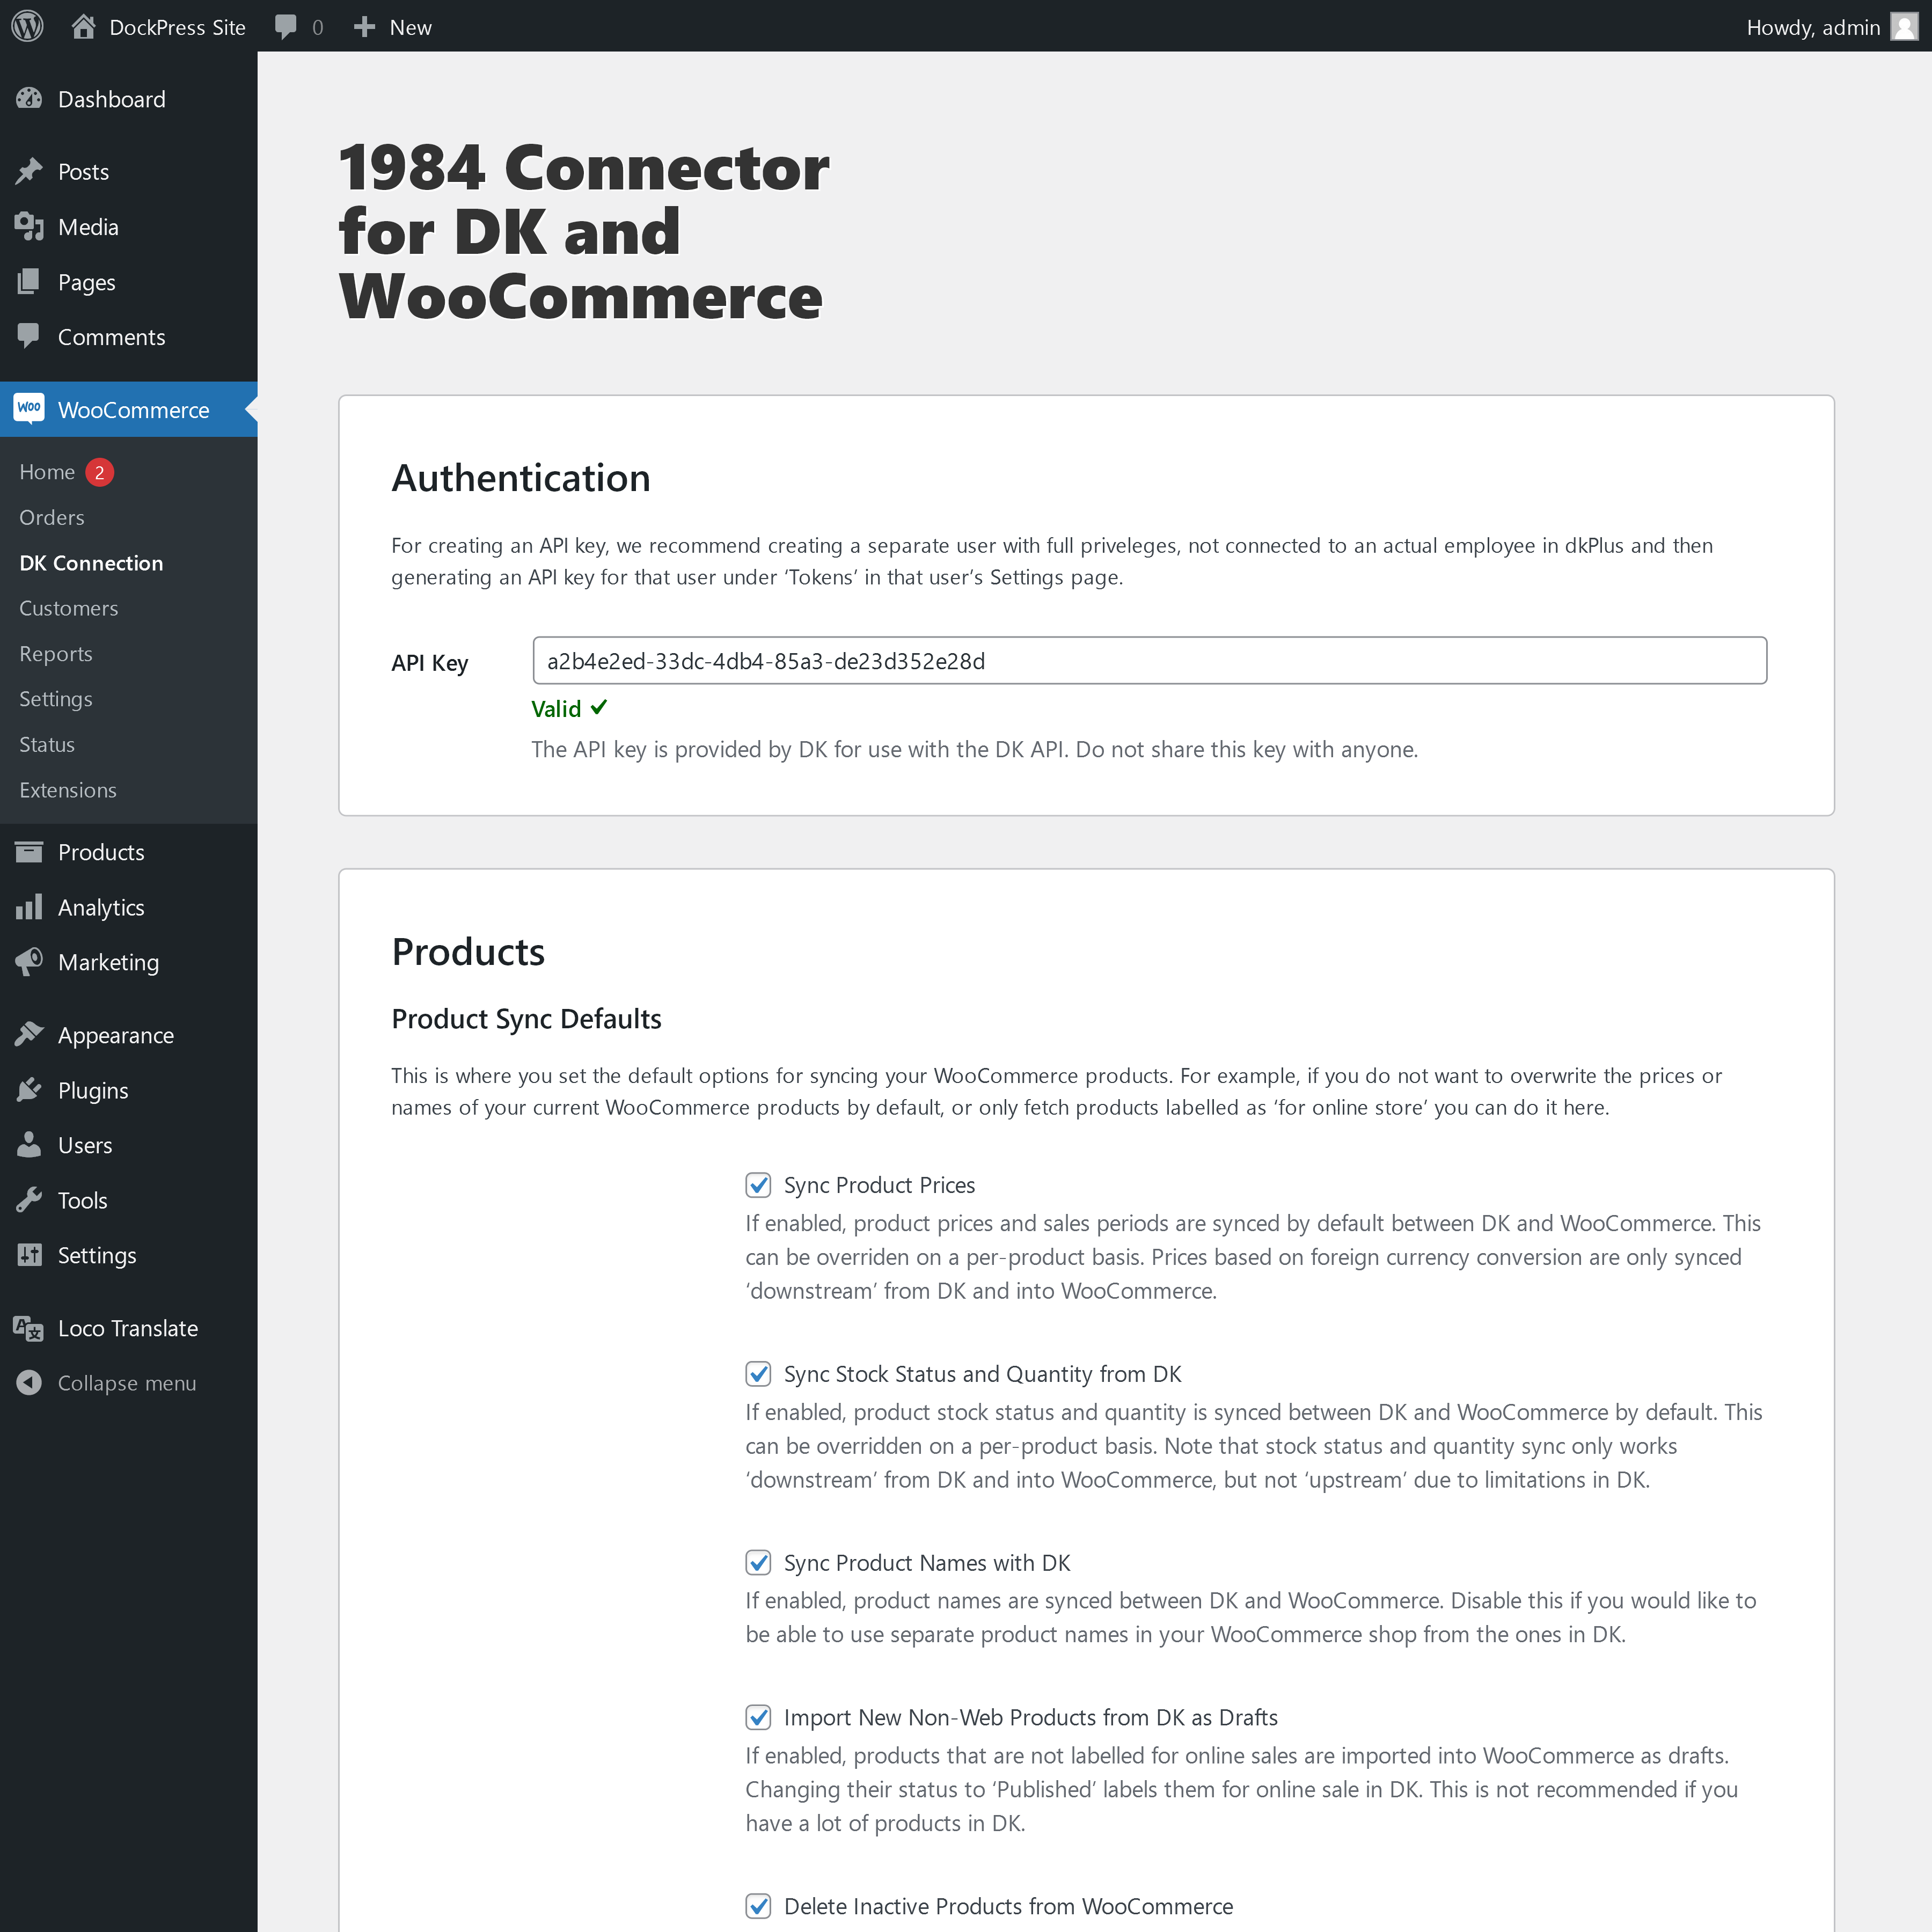Image resolution: width=1932 pixels, height=1932 pixels.
Task: Open the comments bubble icon in admin bar
Action: point(286,27)
